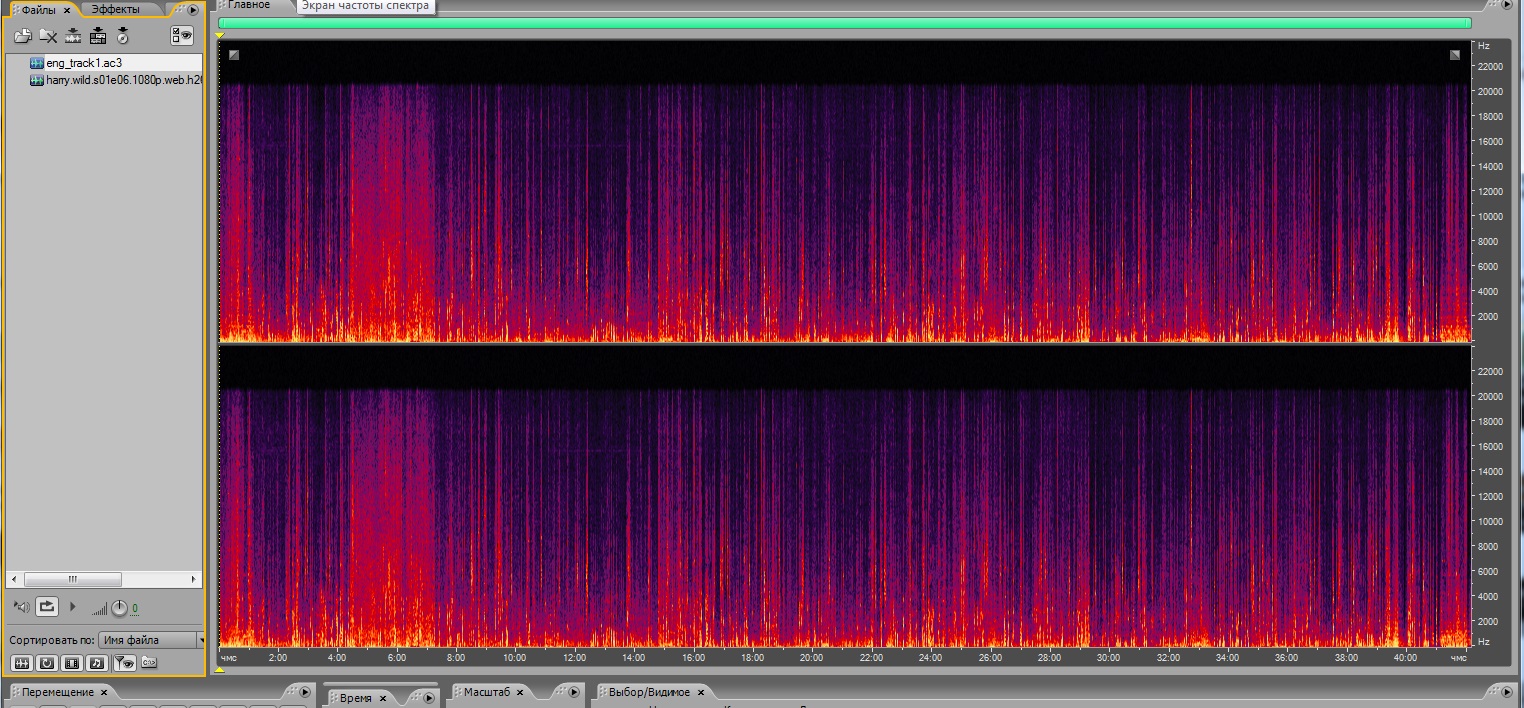Toggle the Show MIDI files filter
Screen dimensions: 1524x708
96,662
